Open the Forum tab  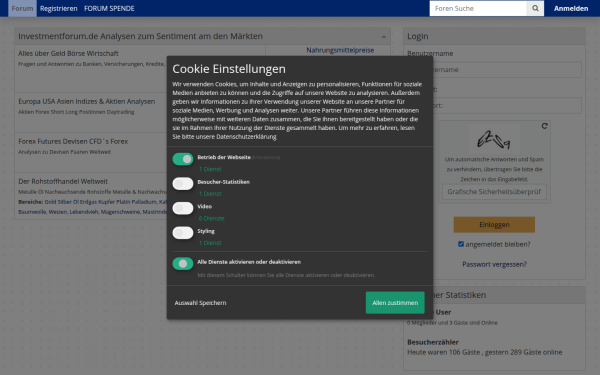[22, 8]
